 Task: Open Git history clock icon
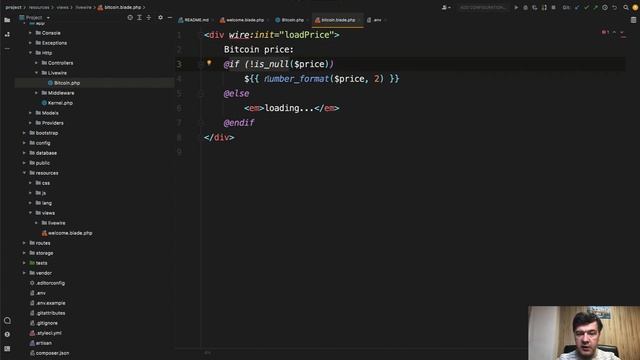pyautogui.click(x=605, y=7)
